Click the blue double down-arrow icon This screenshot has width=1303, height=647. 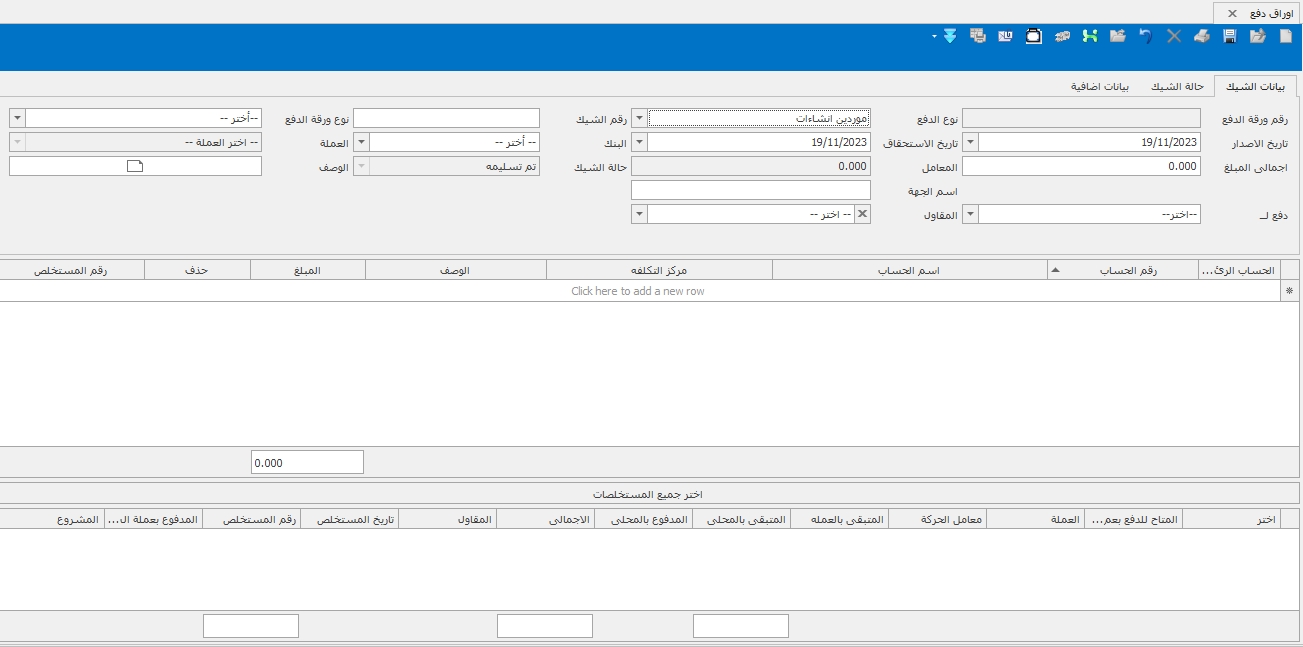[949, 36]
